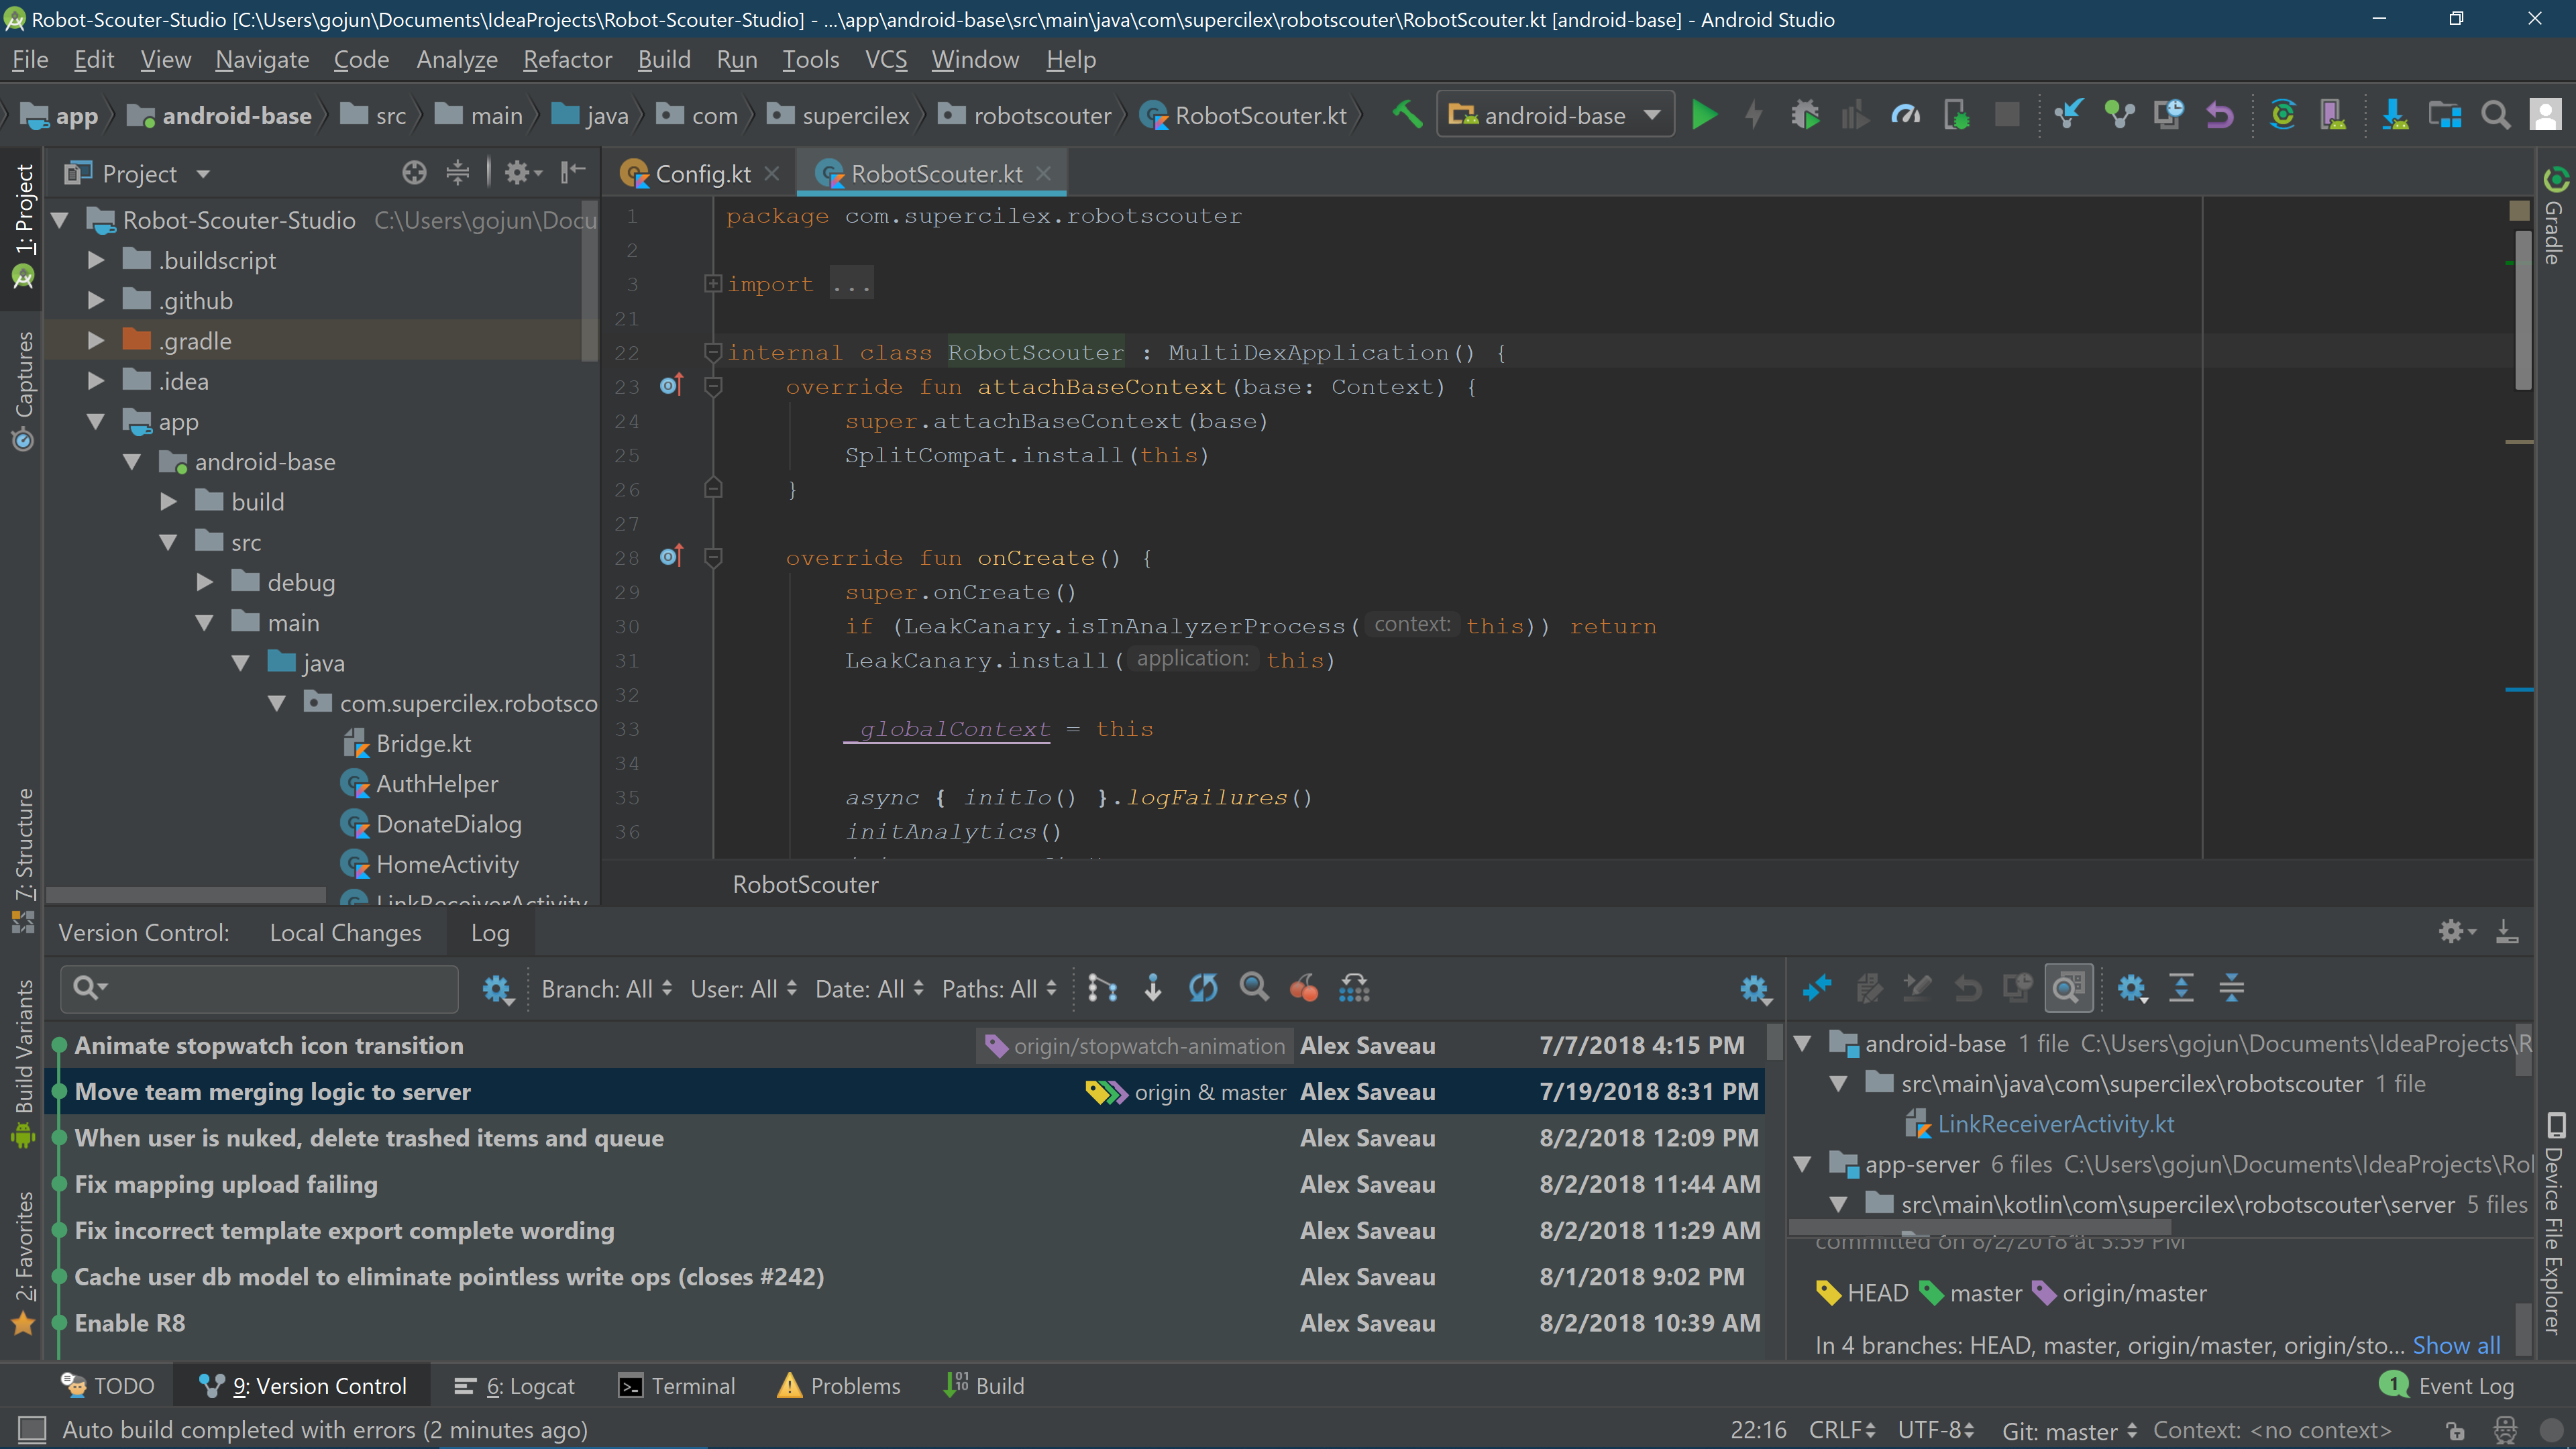Expand the .gradle folder in Project tree
Screen dimensions: 2576x1449
tap(96, 341)
